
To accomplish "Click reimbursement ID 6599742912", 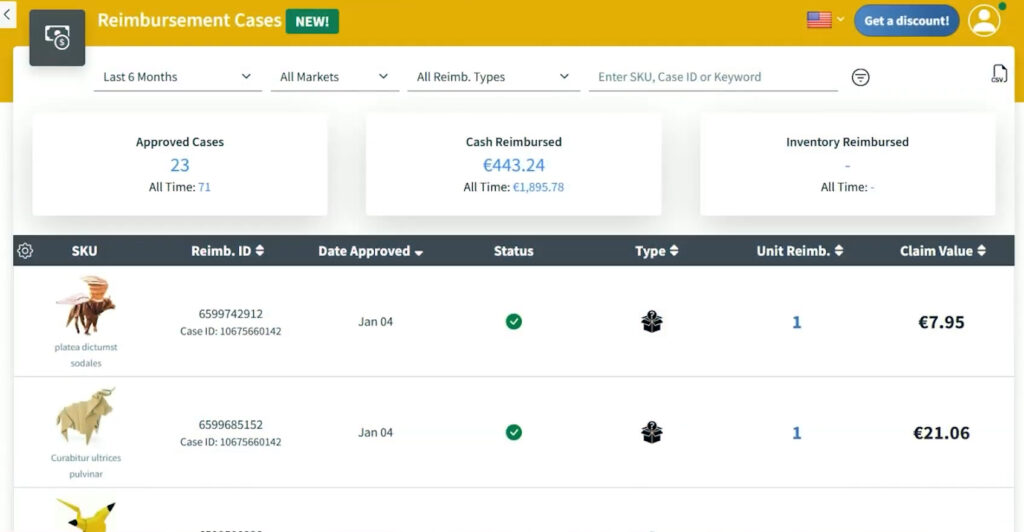I will [x=231, y=314].
